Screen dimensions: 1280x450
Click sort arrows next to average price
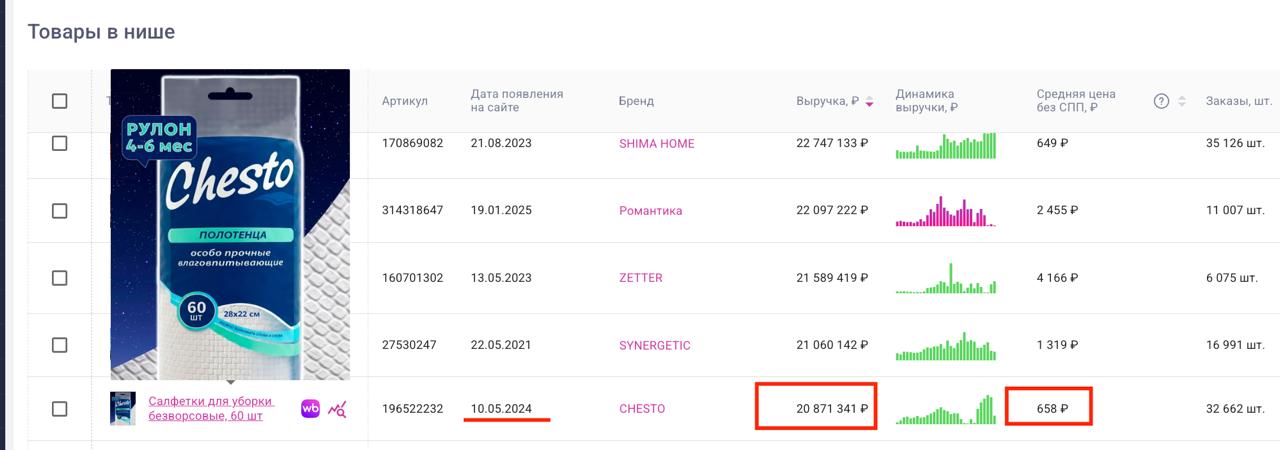1182,101
